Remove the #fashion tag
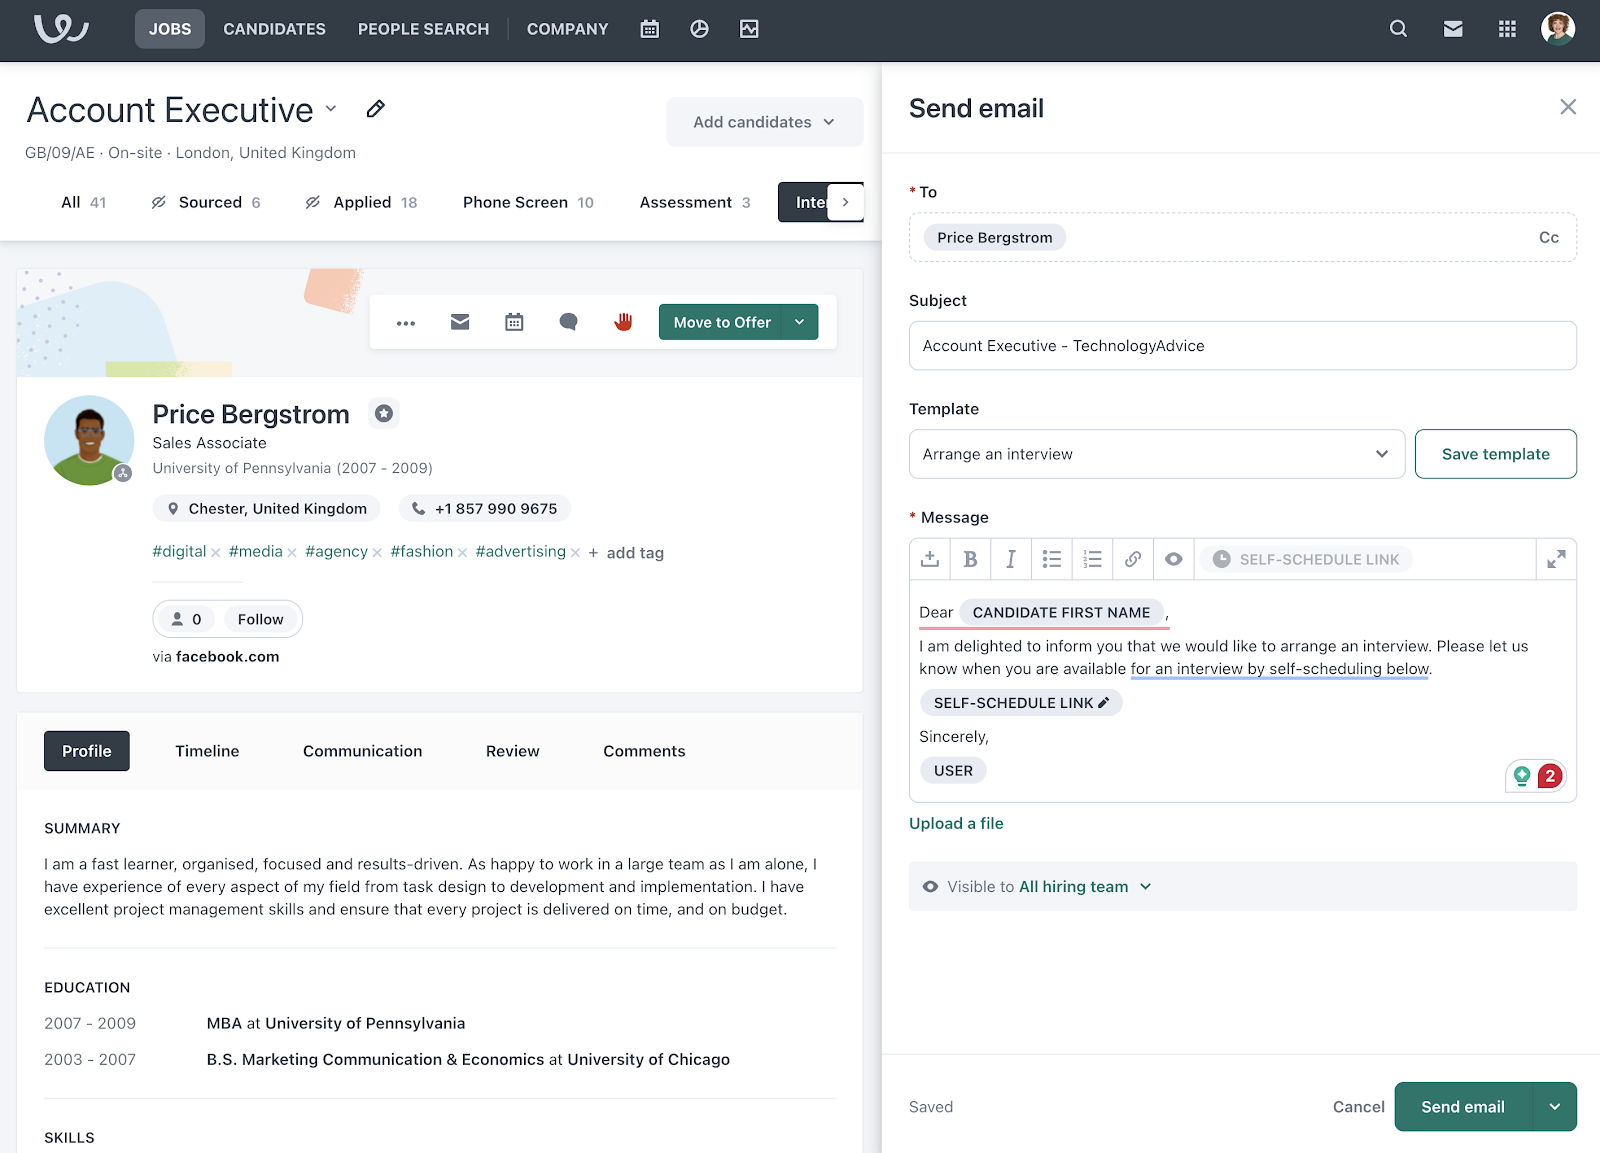 (463, 553)
